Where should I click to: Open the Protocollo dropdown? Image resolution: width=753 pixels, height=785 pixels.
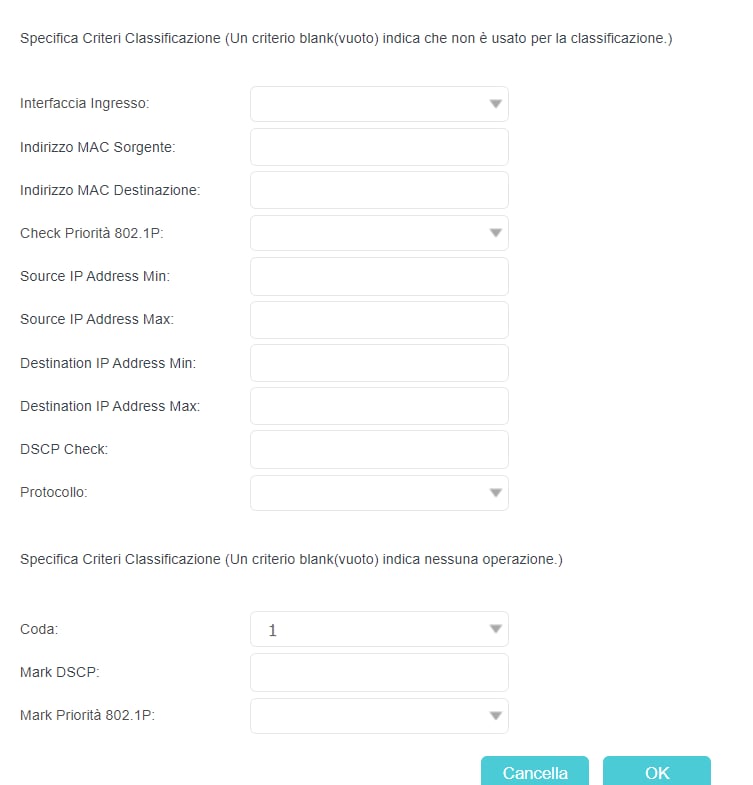click(x=378, y=493)
